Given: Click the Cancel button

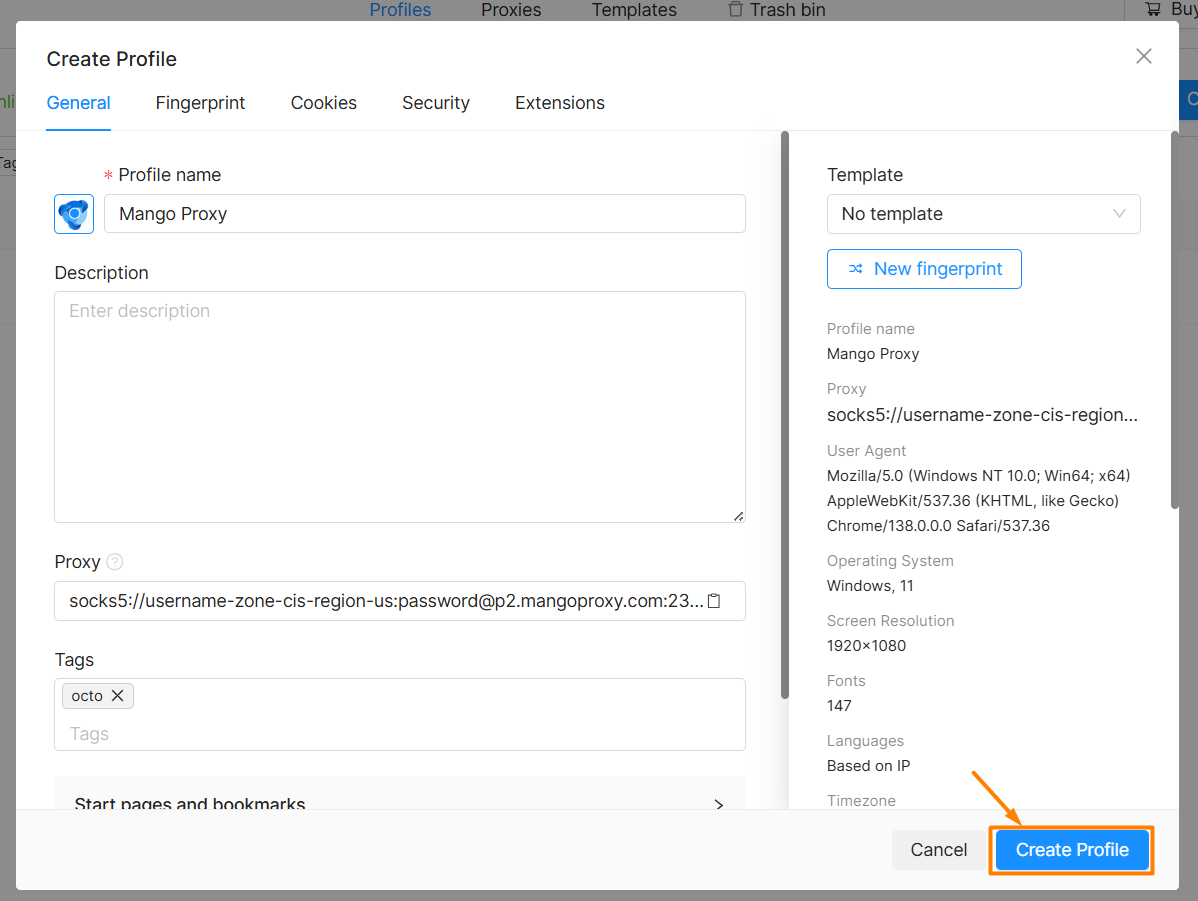Looking at the screenshot, I should [938, 850].
